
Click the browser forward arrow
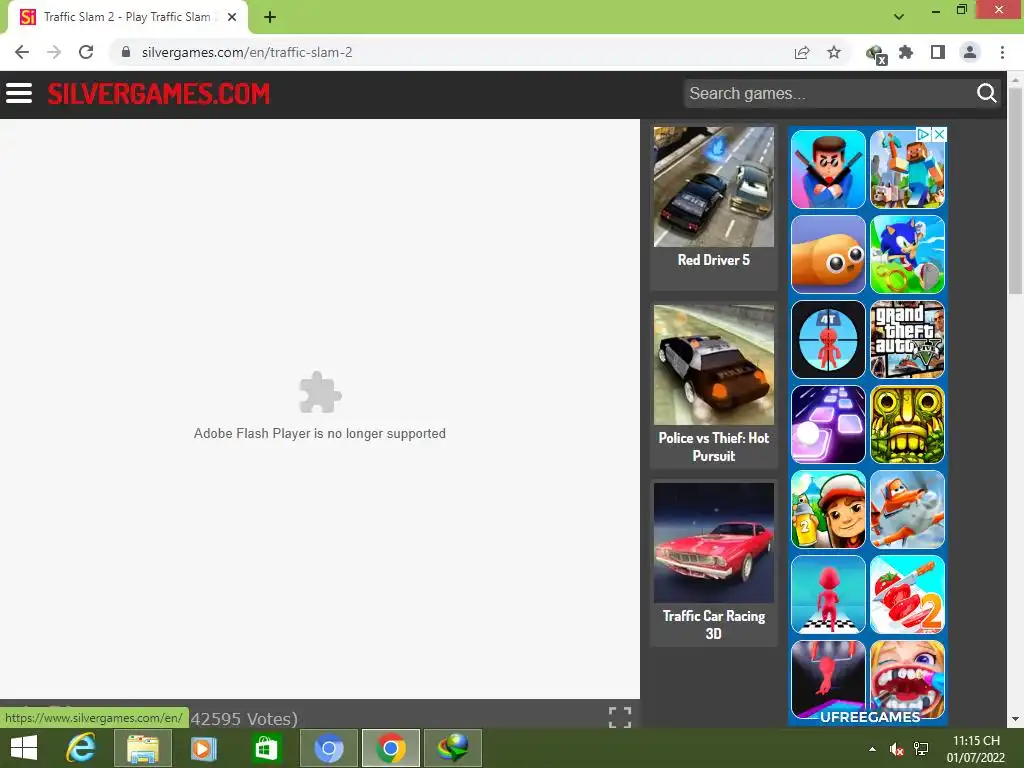[x=54, y=52]
